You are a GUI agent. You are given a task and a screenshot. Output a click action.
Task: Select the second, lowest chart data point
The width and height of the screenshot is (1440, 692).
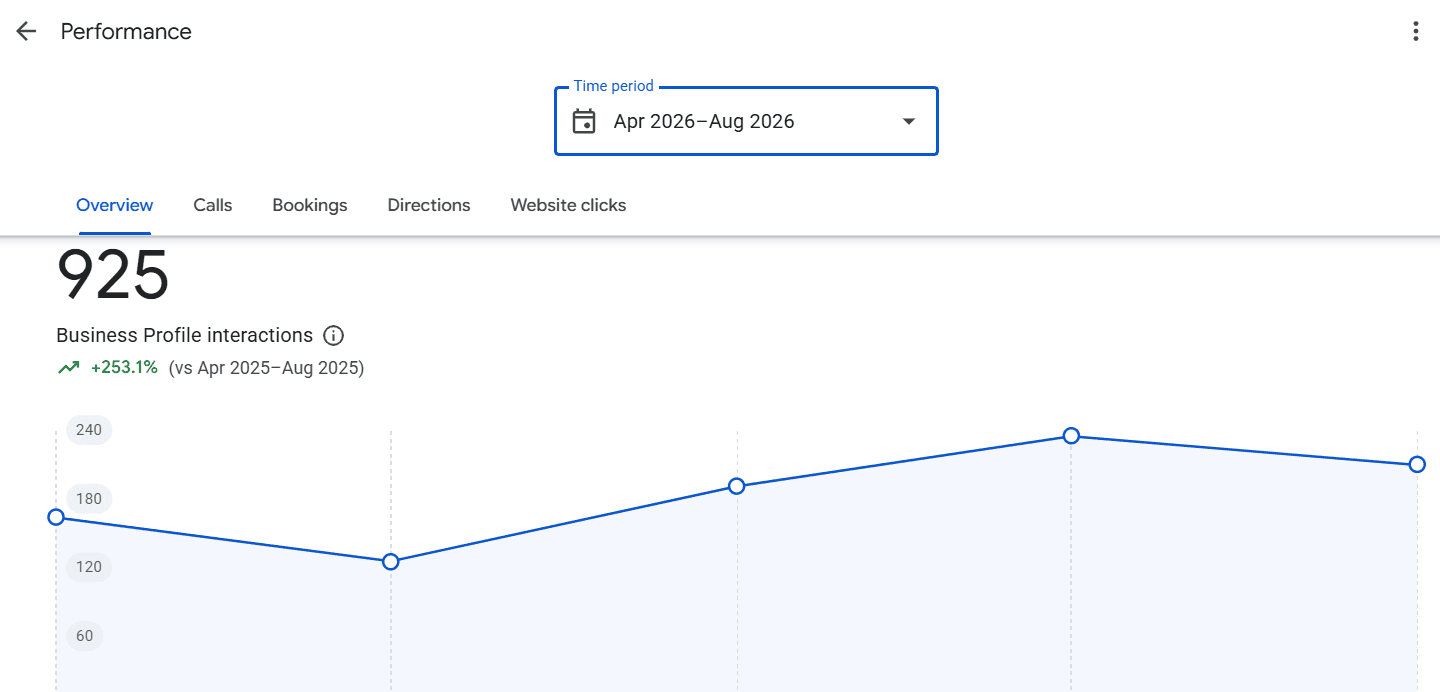coord(391,562)
